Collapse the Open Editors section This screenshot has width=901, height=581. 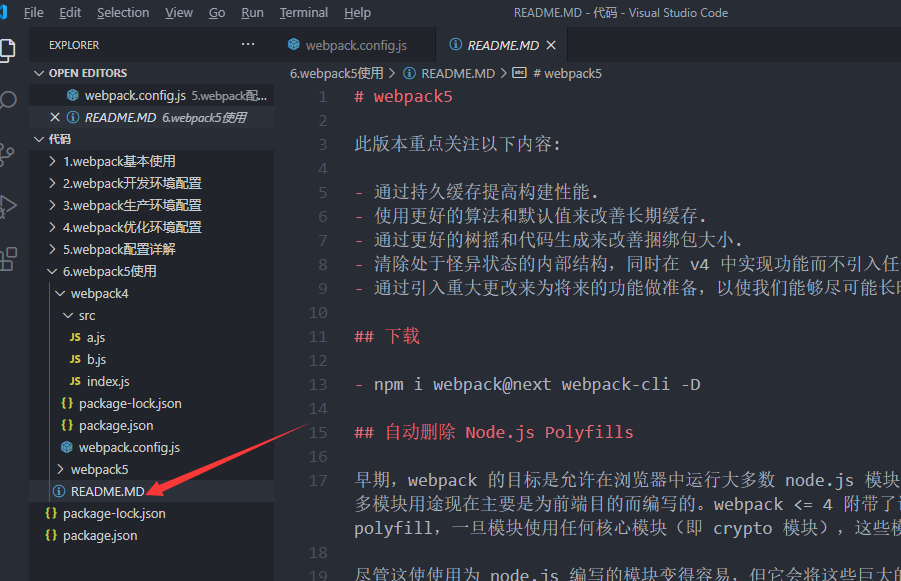[39, 73]
